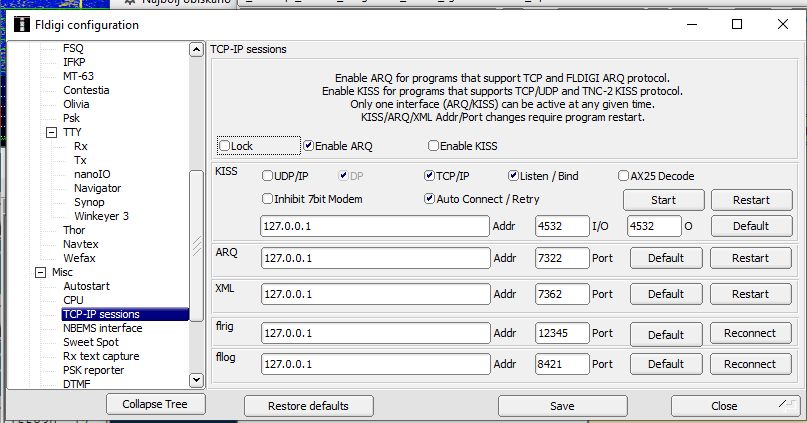Toggle the greyed DP checkbox
Image resolution: width=807 pixels, height=423 pixels.
(x=343, y=176)
